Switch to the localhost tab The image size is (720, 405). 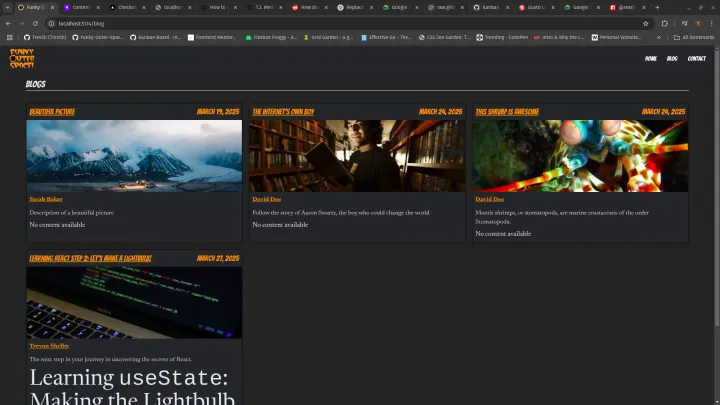pos(172,7)
